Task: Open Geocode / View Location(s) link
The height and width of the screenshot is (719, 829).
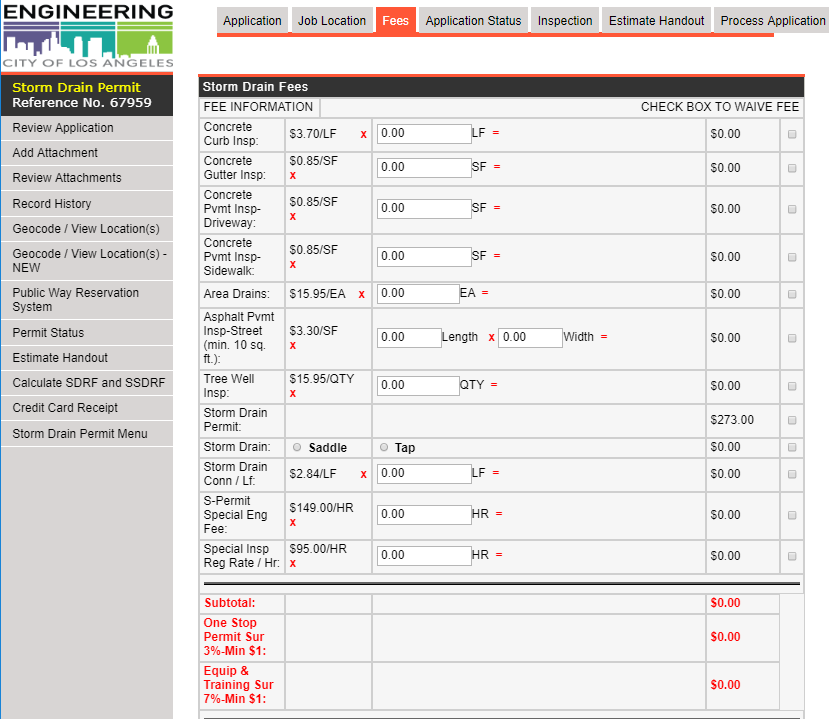Action: [87, 229]
